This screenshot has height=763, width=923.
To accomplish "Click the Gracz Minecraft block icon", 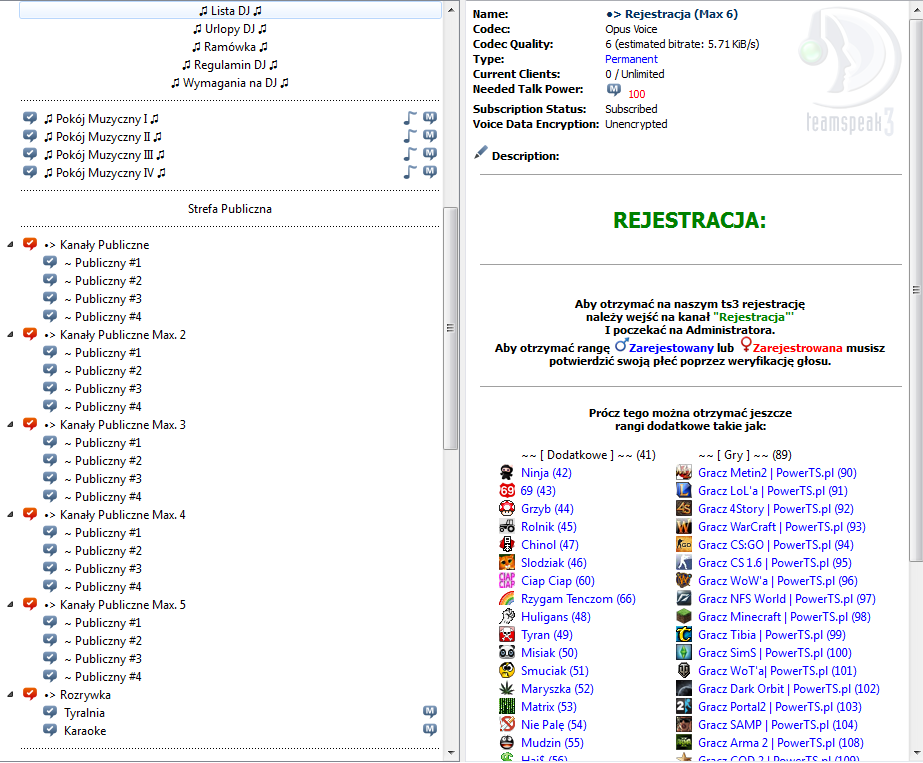I will coord(683,616).
